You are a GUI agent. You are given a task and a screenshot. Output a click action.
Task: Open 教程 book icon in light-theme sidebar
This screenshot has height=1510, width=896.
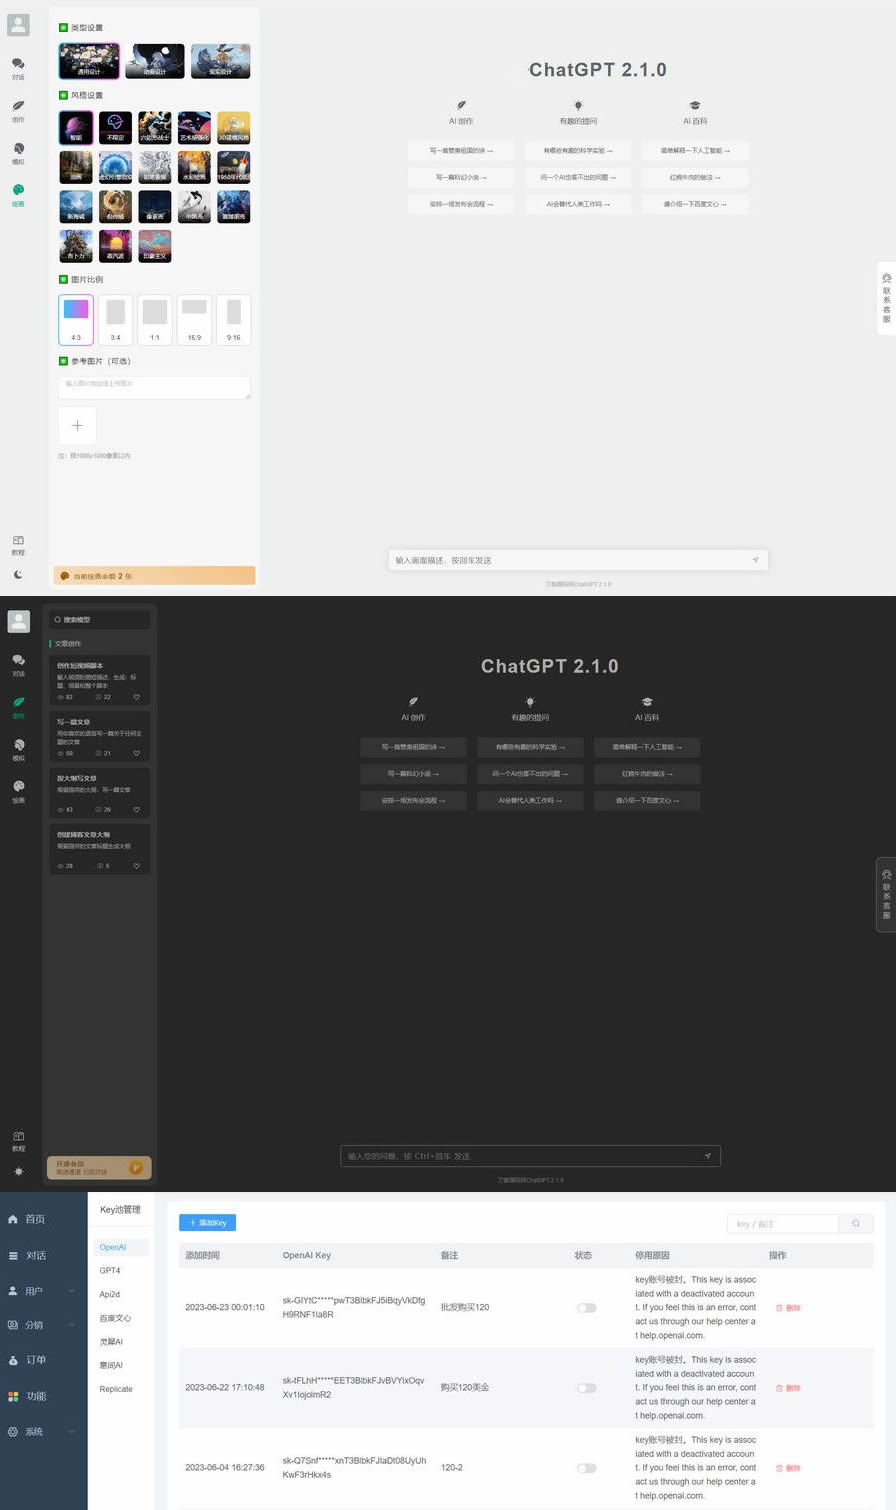pyautogui.click(x=18, y=545)
